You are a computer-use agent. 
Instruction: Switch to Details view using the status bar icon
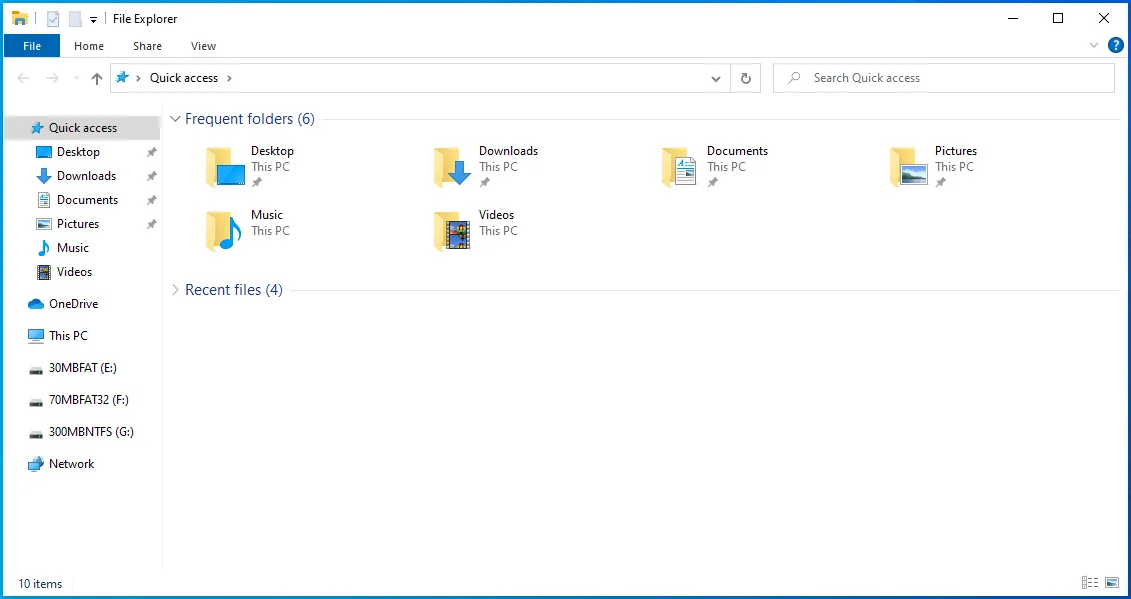click(x=1090, y=583)
